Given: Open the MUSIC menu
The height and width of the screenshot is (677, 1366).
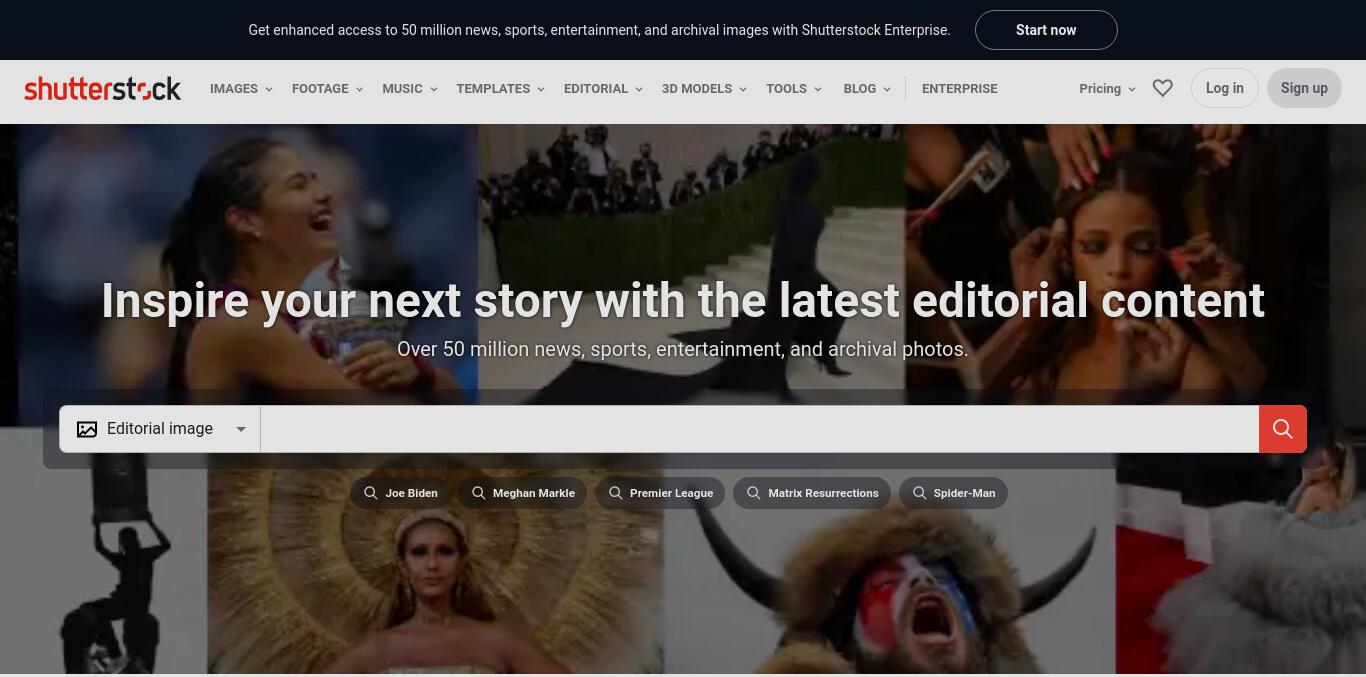Looking at the screenshot, I should (x=410, y=88).
